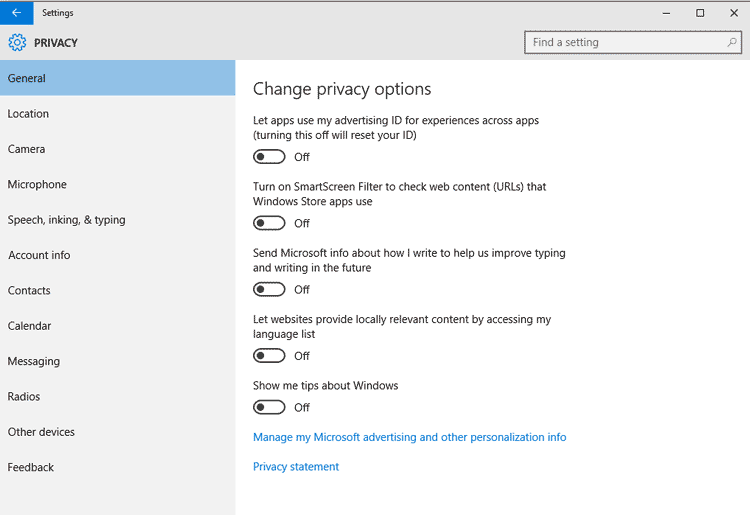The image size is (750, 515).
Task: Select Feedback in the sidebar
Action: click(x=118, y=467)
